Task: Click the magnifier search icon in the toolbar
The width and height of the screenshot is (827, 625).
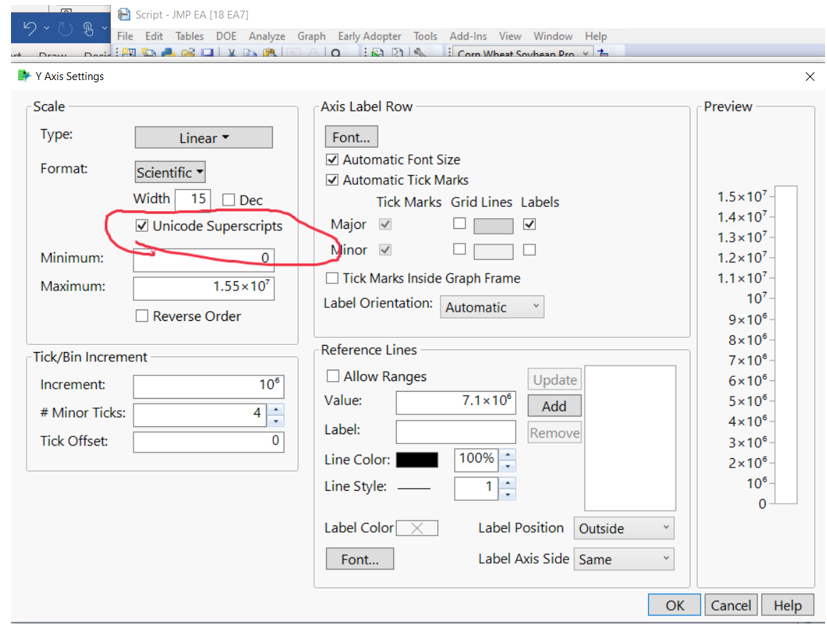Action: pyautogui.click(x=335, y=54)
